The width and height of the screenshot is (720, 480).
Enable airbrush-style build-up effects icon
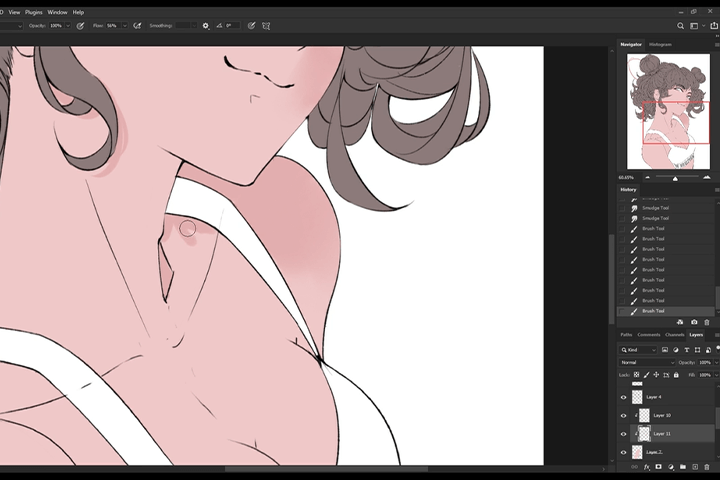(x=137, y=26)
